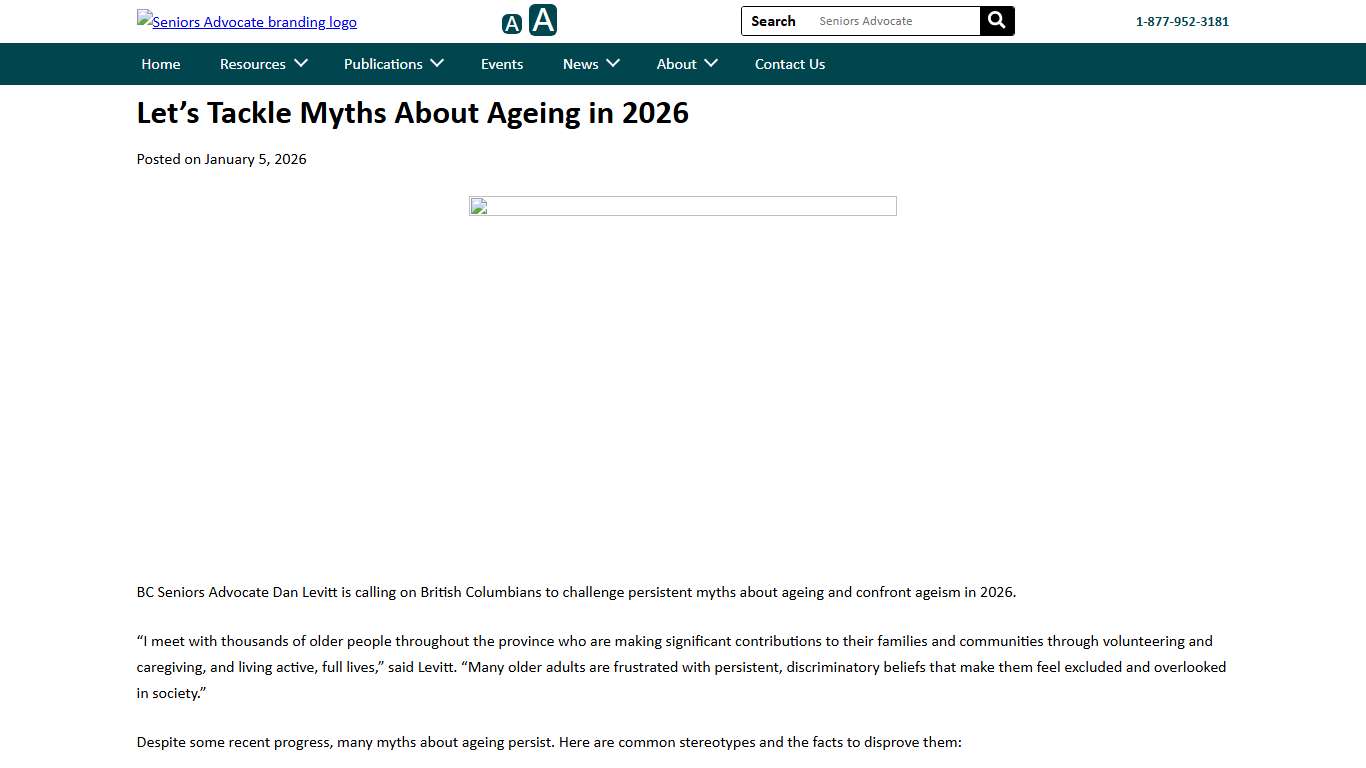
Task: Click the Contact Us link
Action: point(790,63)
